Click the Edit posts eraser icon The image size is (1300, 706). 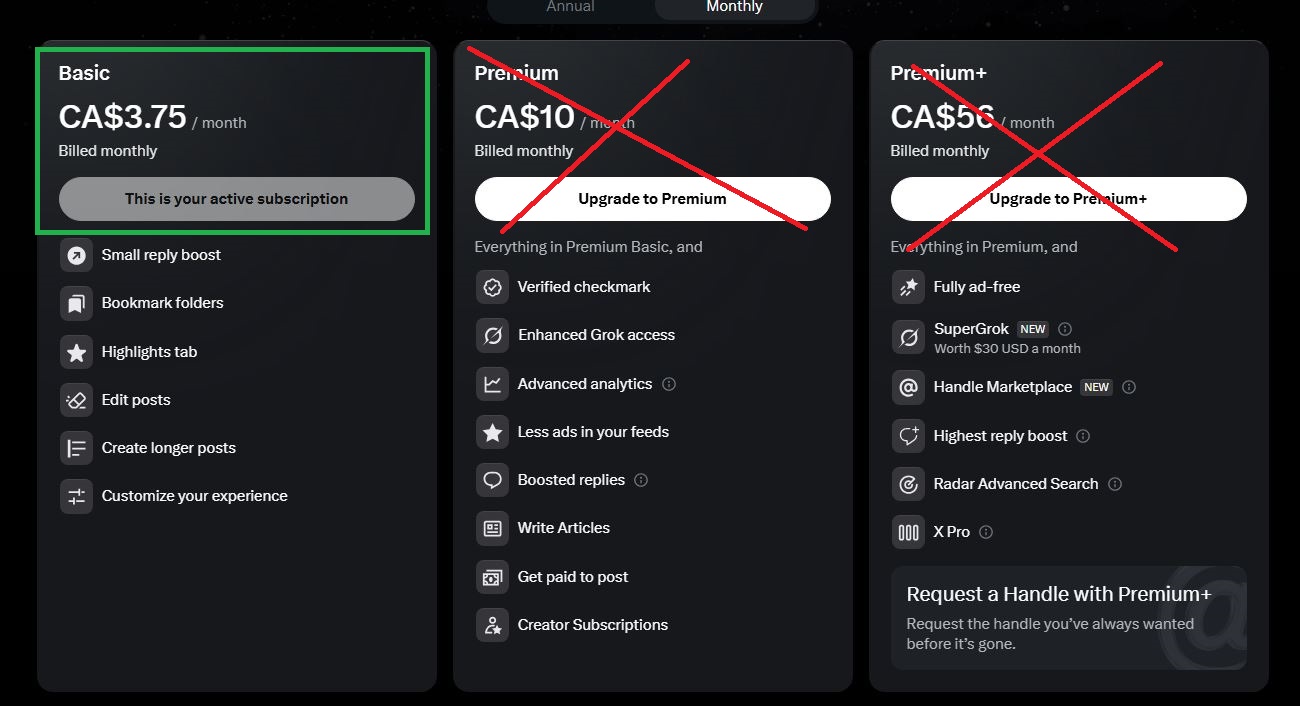[76, 400]
